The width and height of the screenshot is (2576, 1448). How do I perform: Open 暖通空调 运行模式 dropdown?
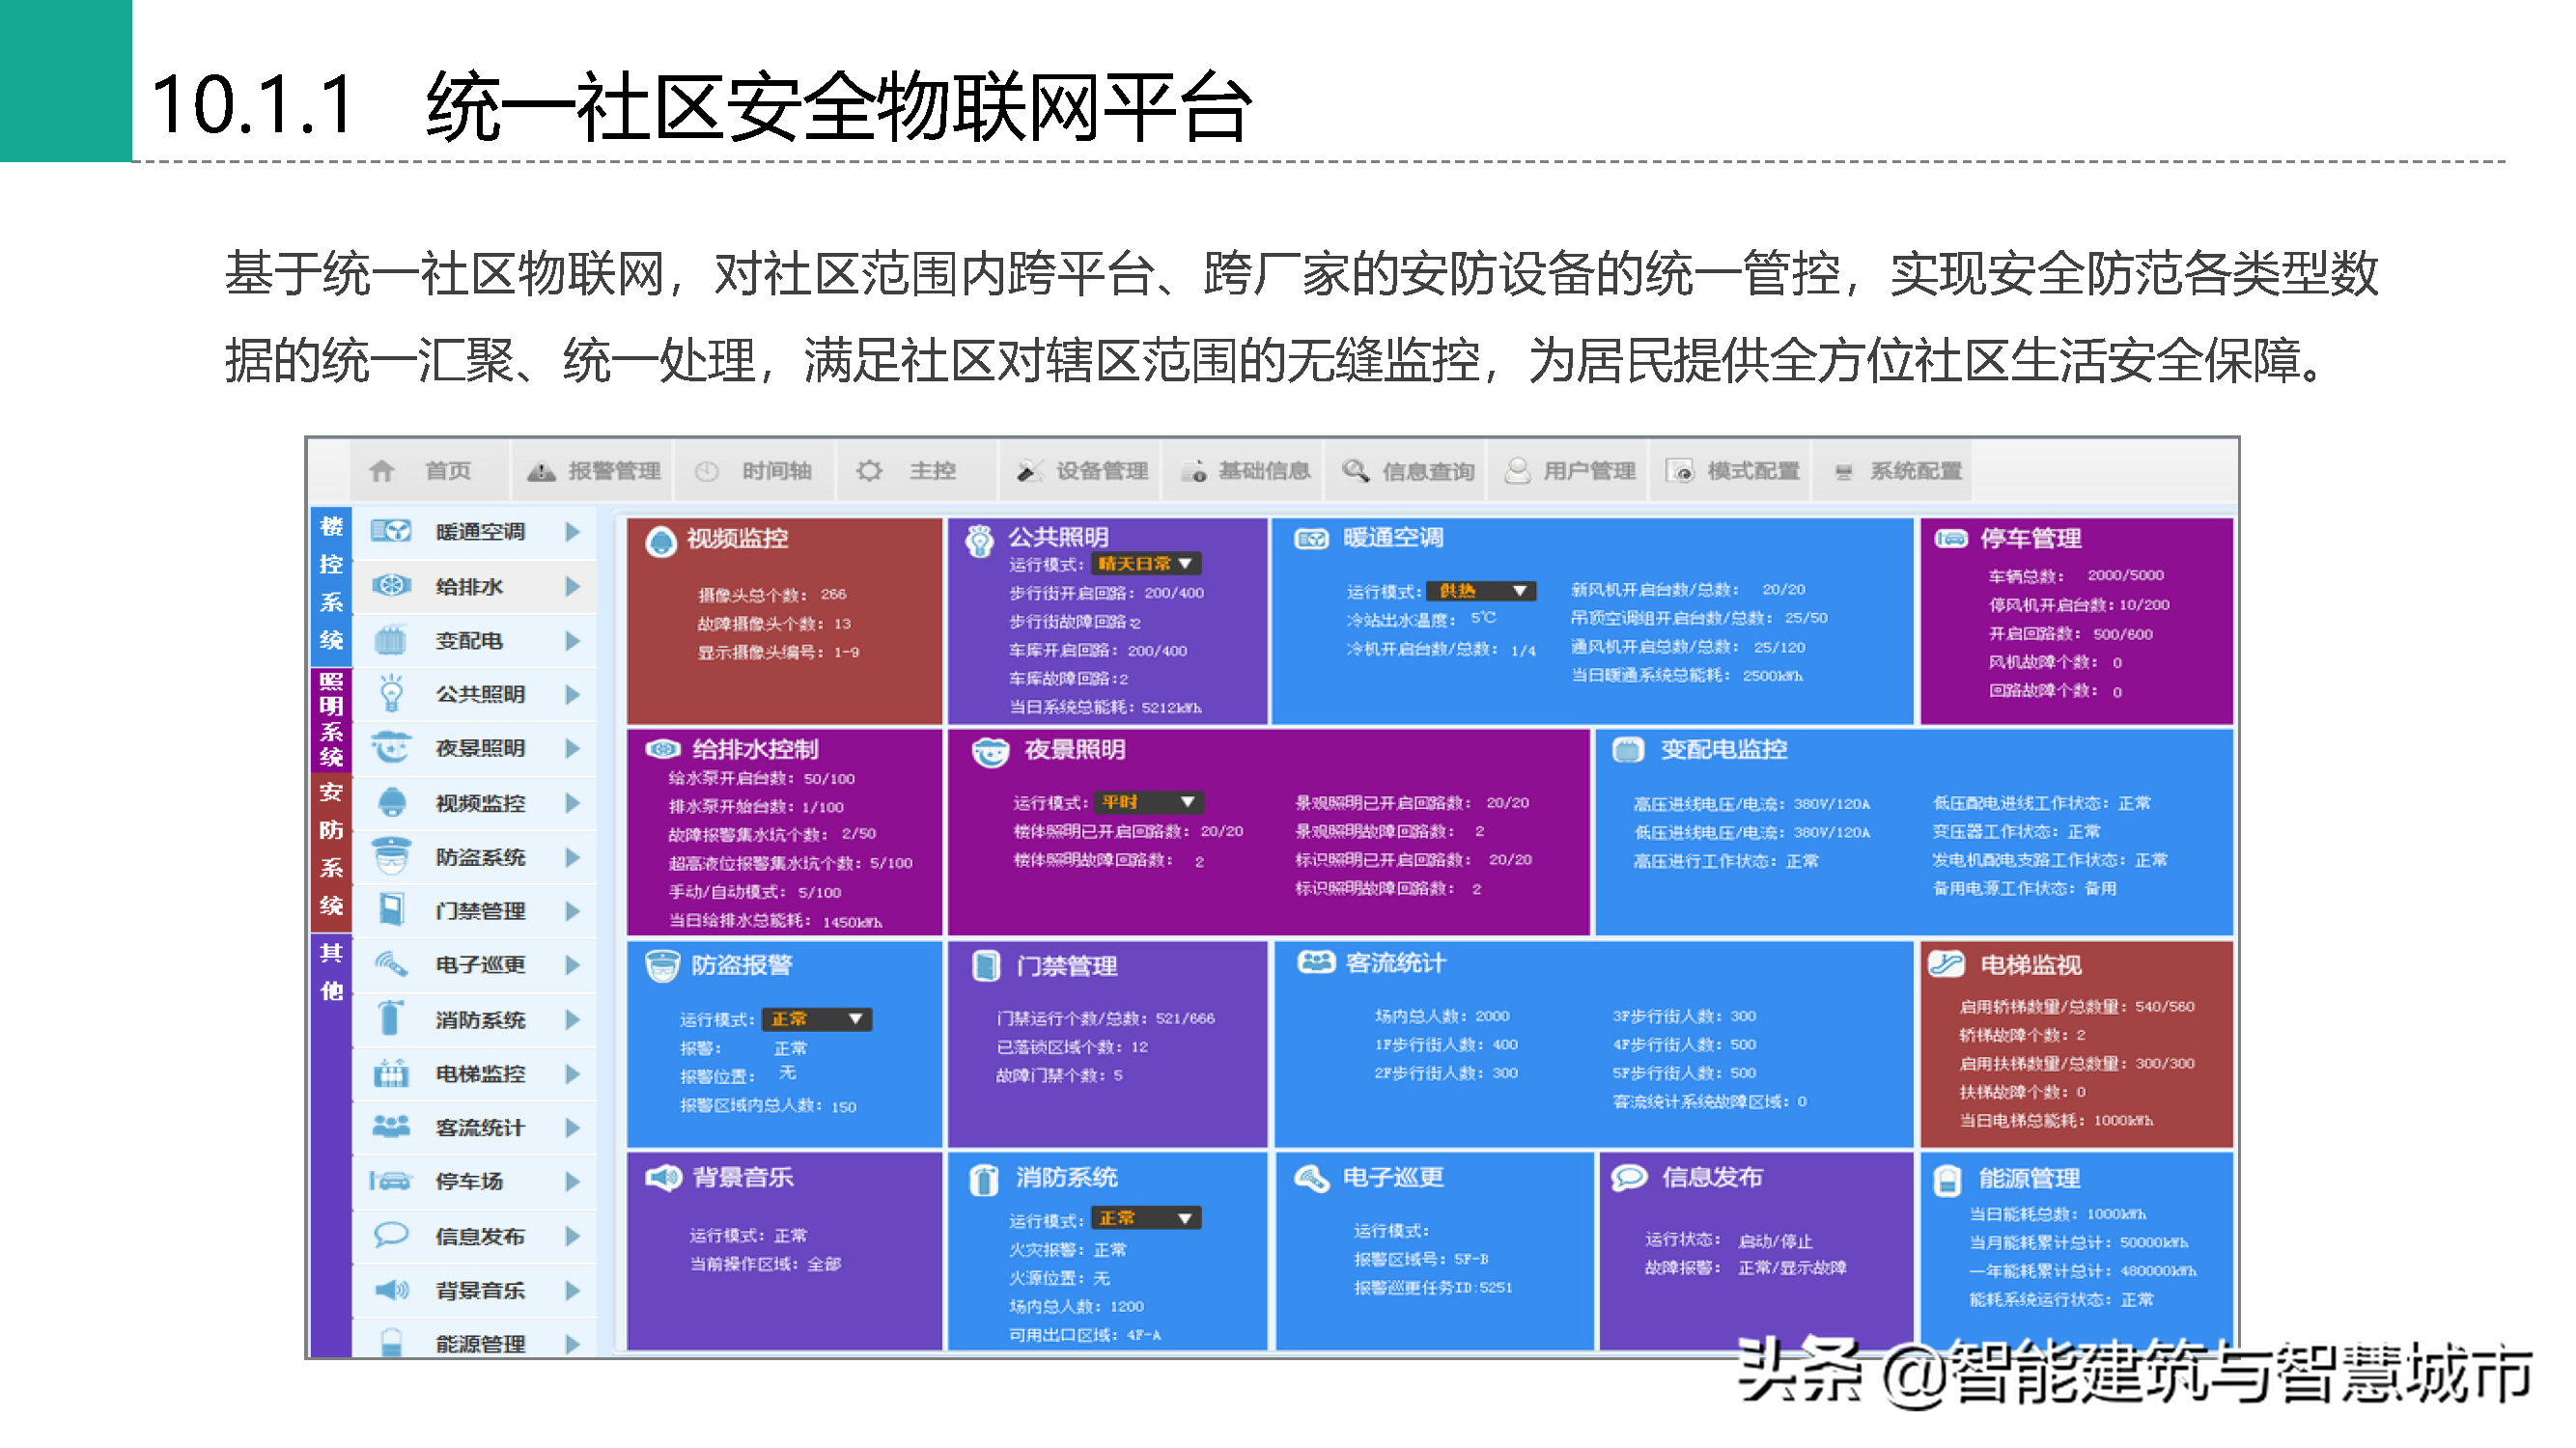pos(1481,591)
